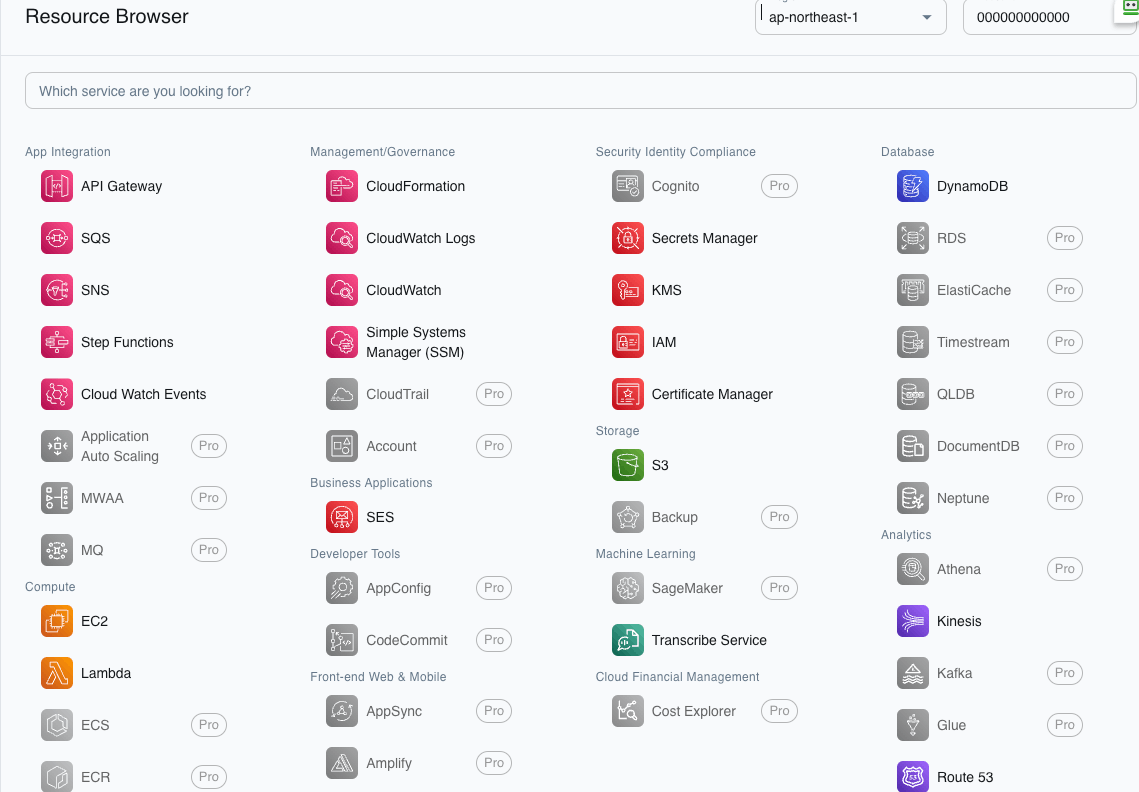The height and width of the screenshot is (792, 1139).
Task: Click the Timestream label
Action: [973, 342]
